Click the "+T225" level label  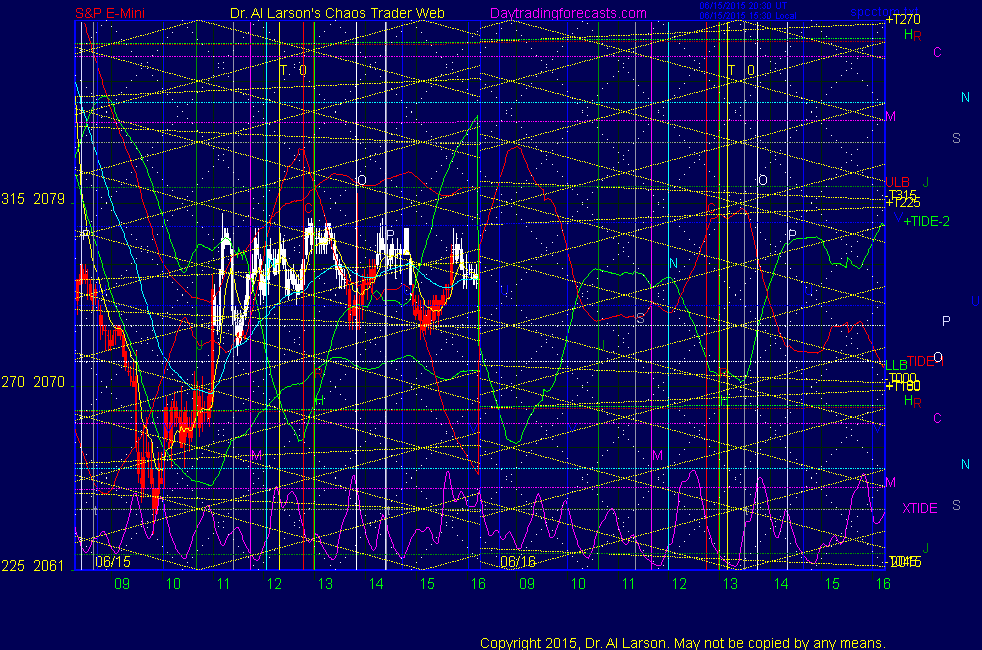[903, 203]
